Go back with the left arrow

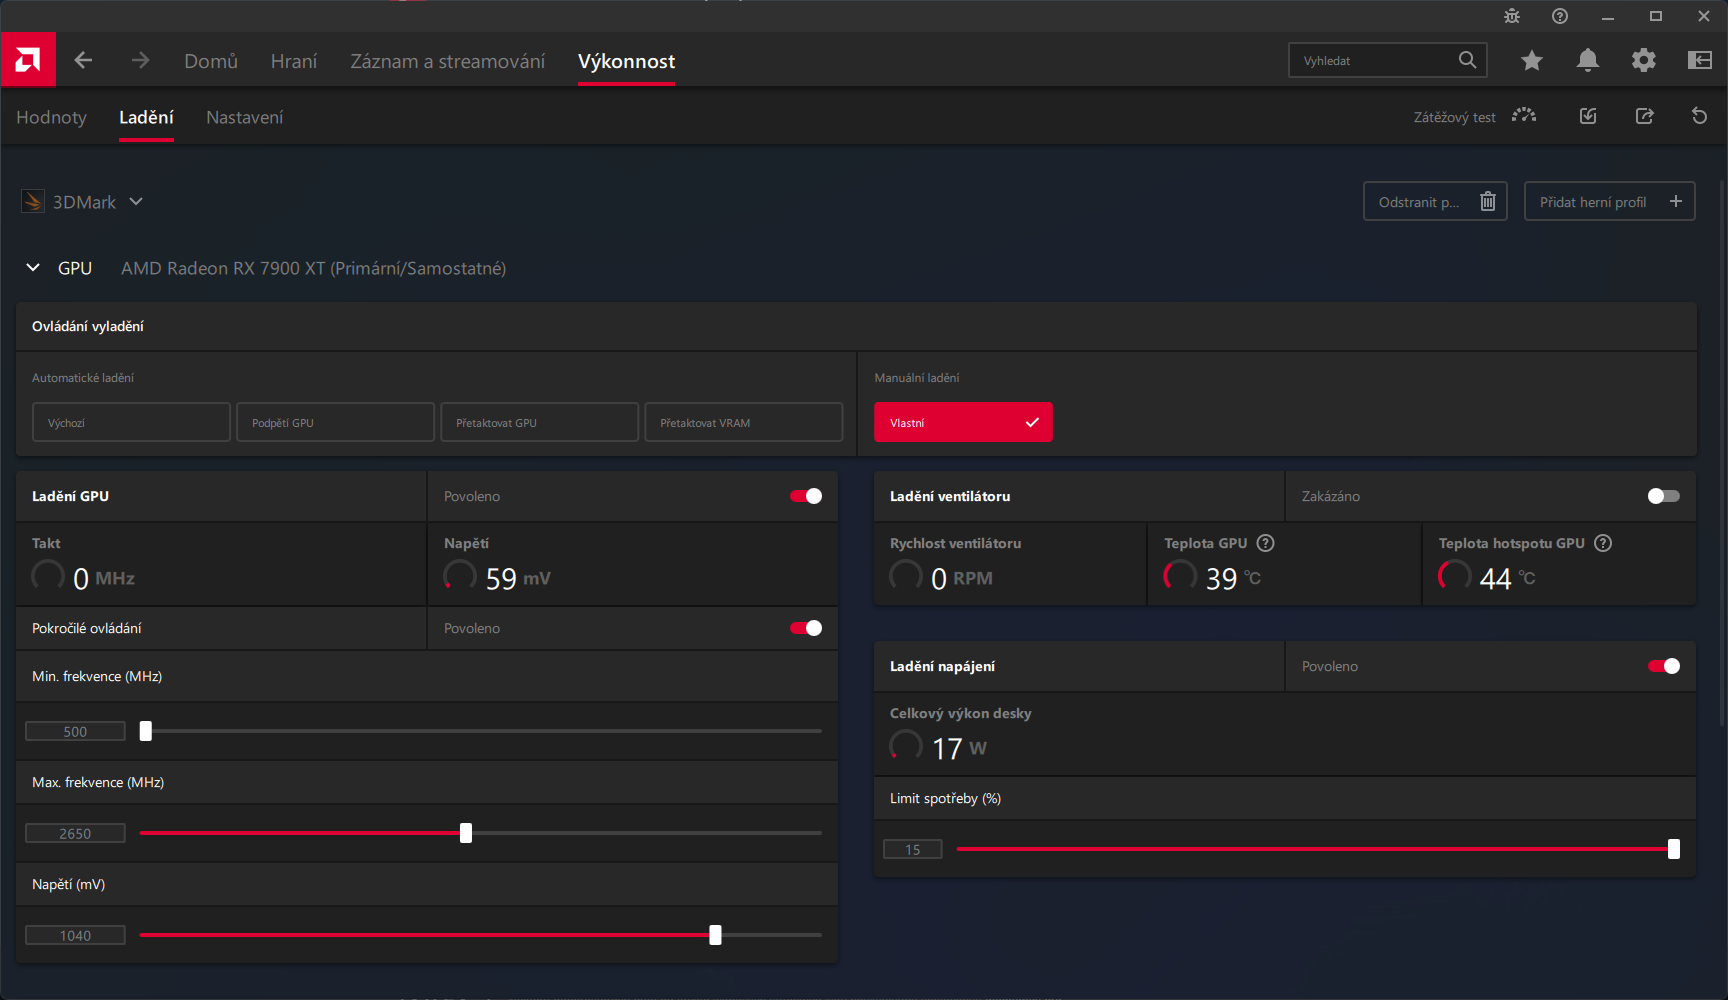(x=83, y=60)
